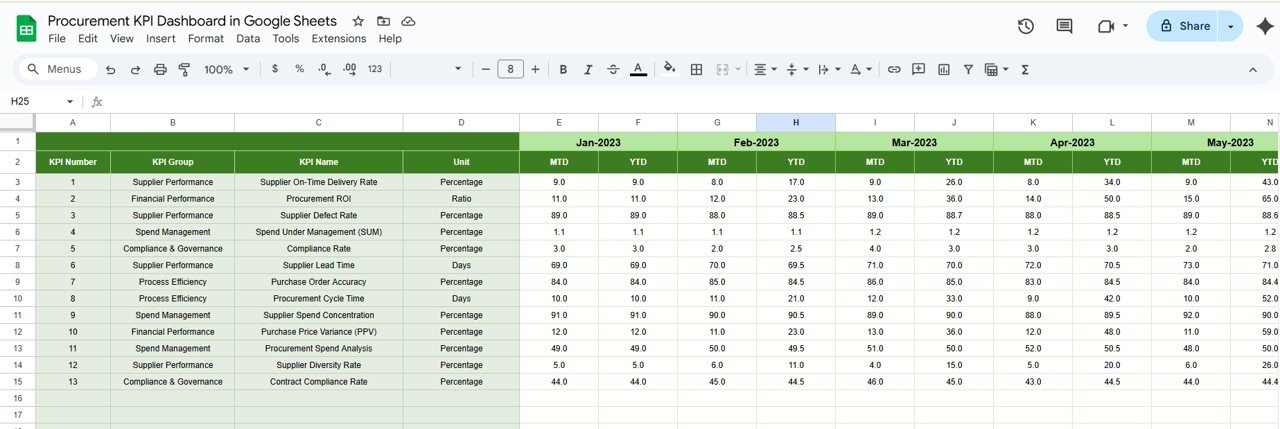Open the Gemini sparkle assistant

1263,27
